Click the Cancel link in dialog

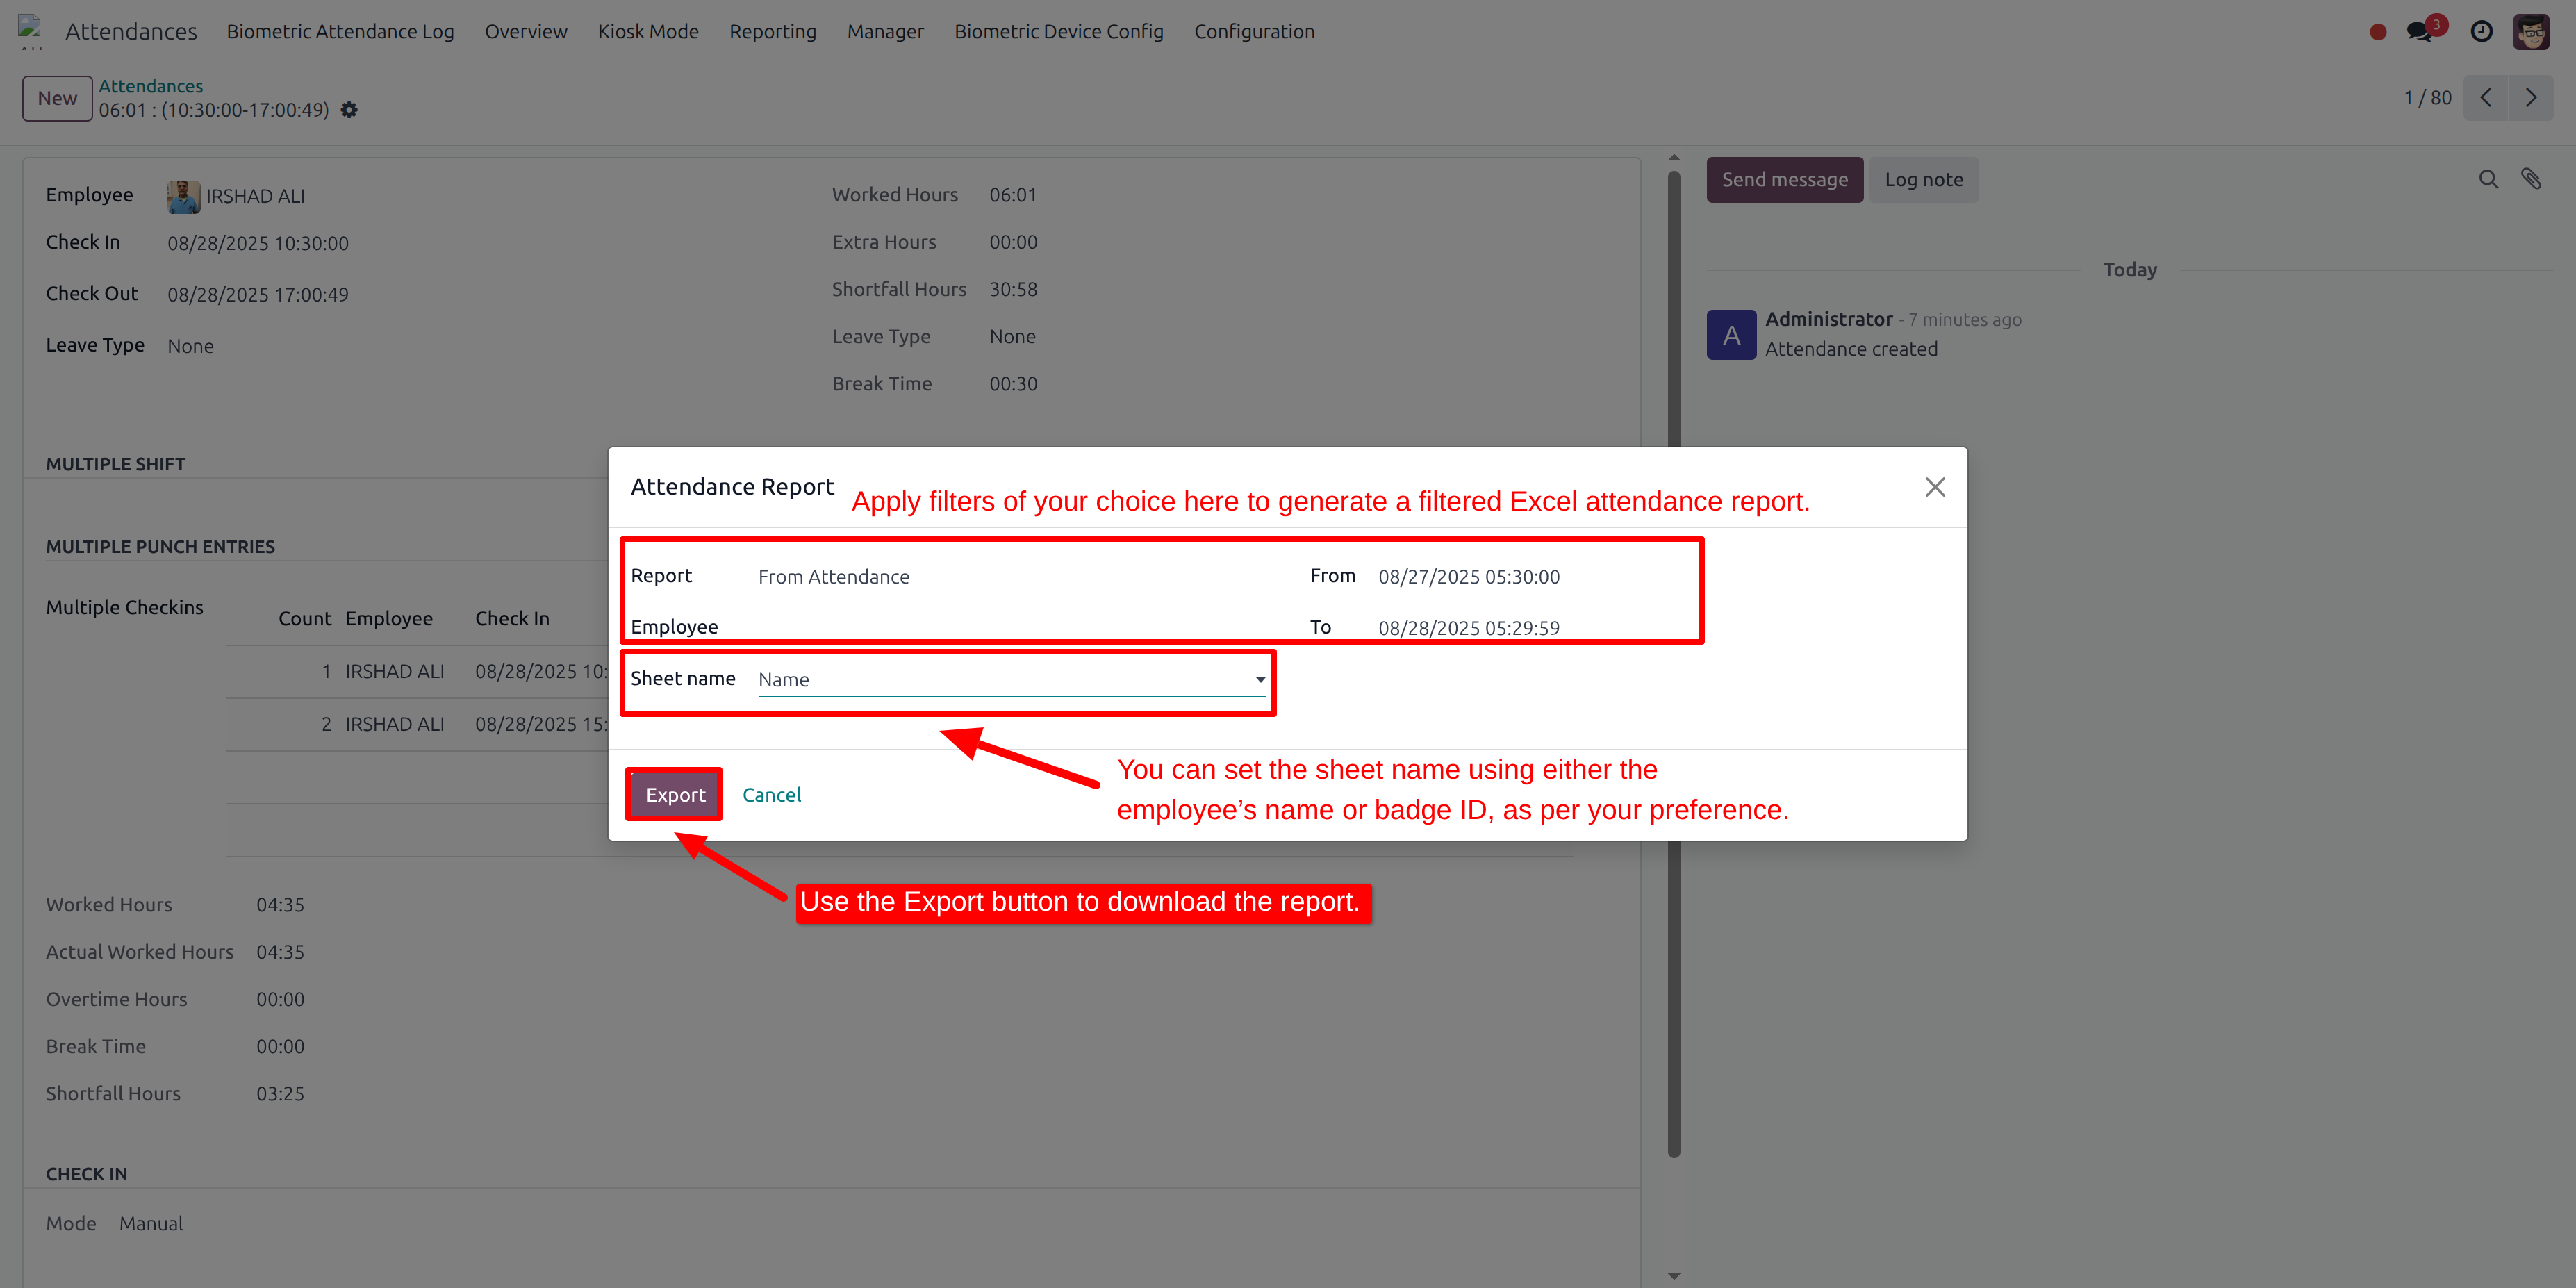tap(771, 795)
